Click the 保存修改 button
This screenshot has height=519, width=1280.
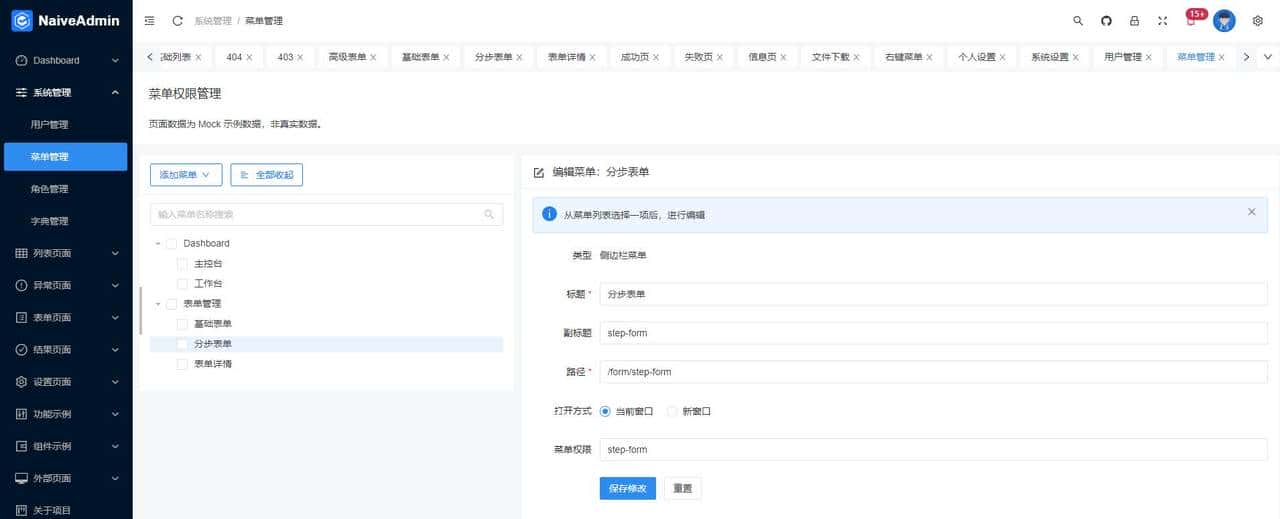[627, 488]
